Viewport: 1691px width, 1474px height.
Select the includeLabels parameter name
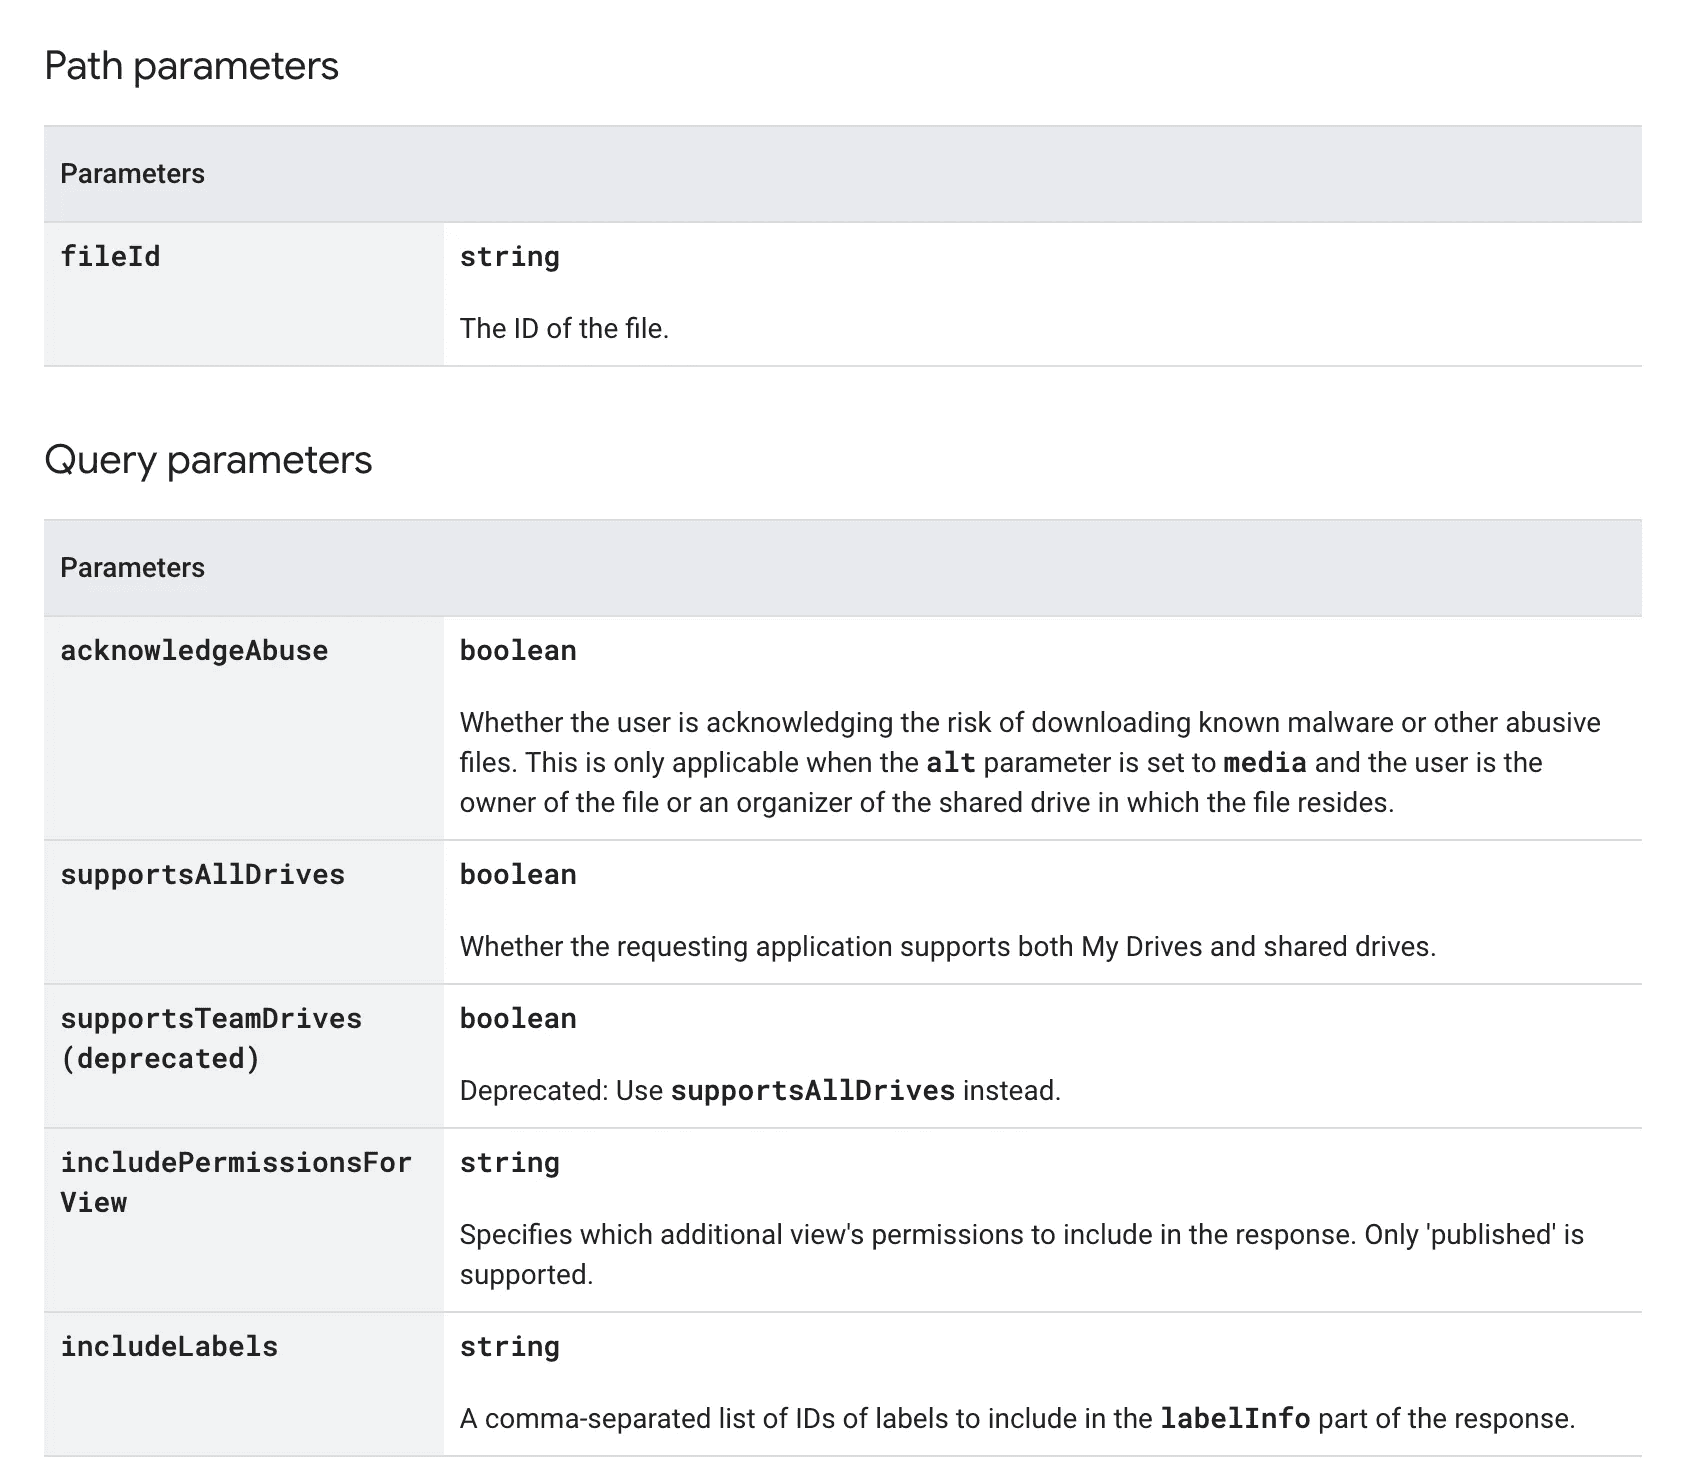(169, 1347)
